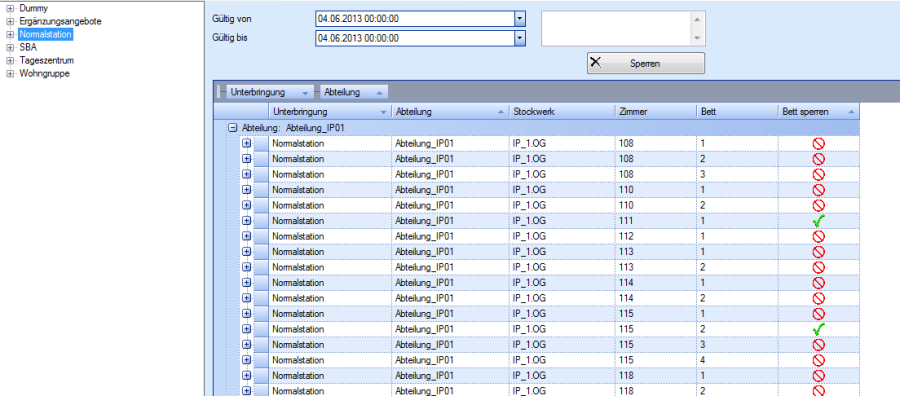Sort by Bett sperren column header

coord(818,112)
